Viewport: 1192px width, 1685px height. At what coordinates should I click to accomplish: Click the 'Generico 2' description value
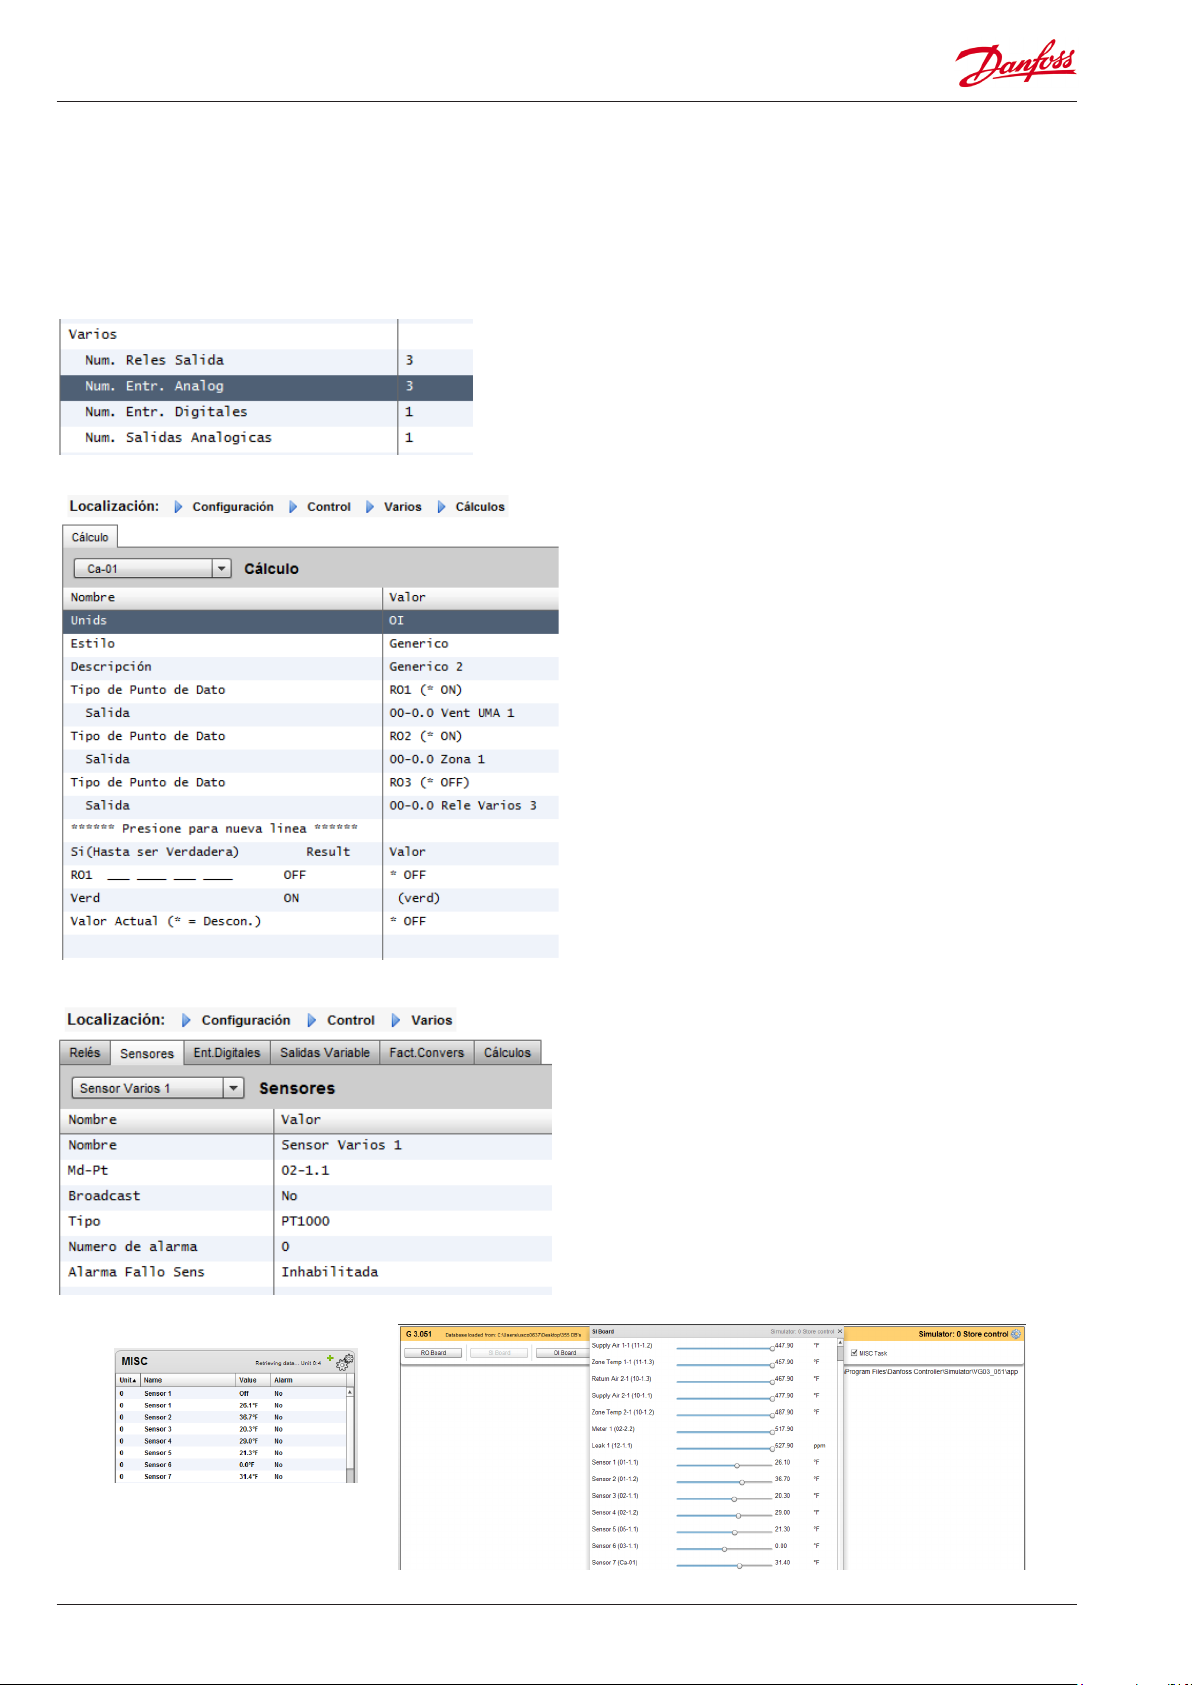pos(426,667)
